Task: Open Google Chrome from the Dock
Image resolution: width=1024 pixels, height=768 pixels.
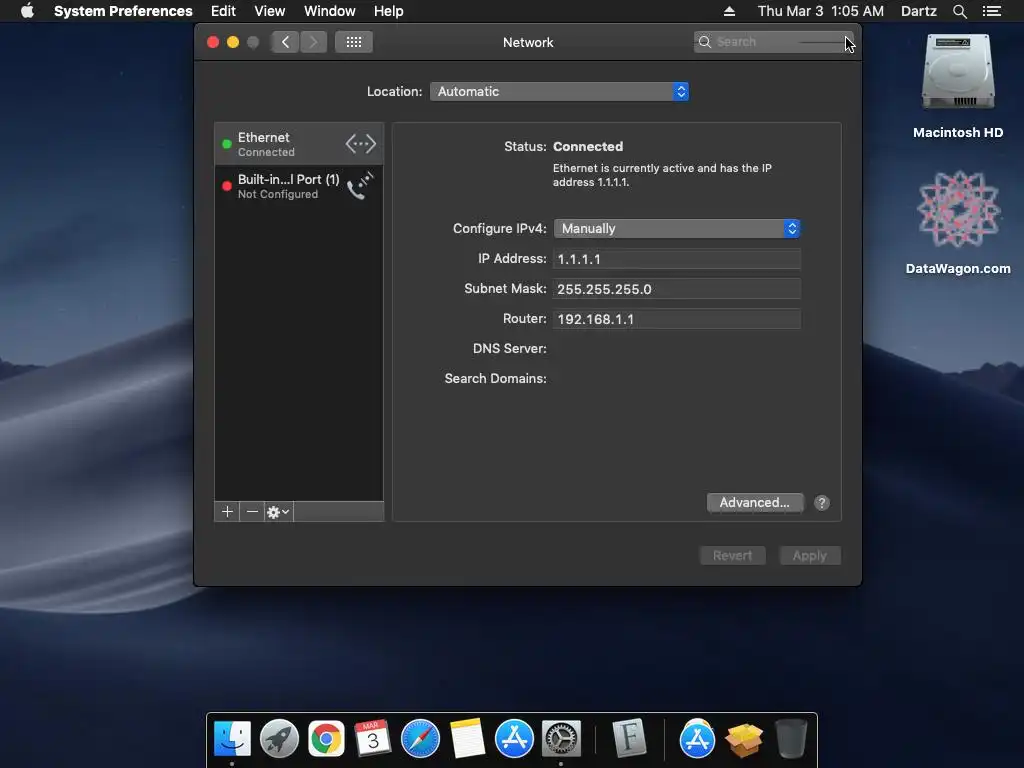Action: (x=327, y=739)
